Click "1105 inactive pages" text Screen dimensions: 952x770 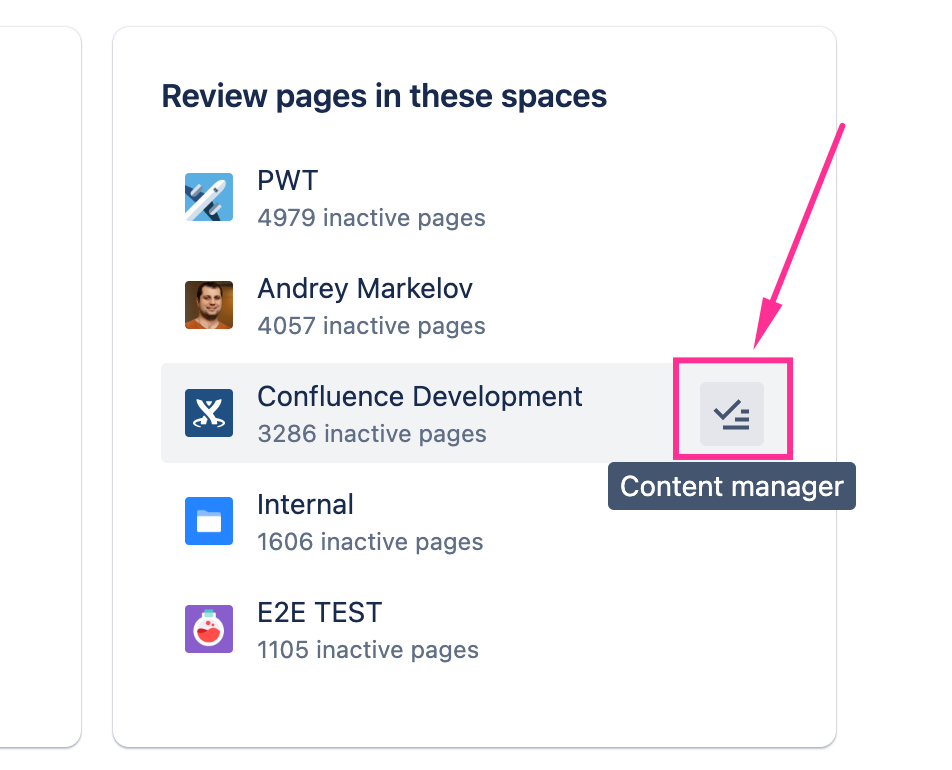click(368, 650)
